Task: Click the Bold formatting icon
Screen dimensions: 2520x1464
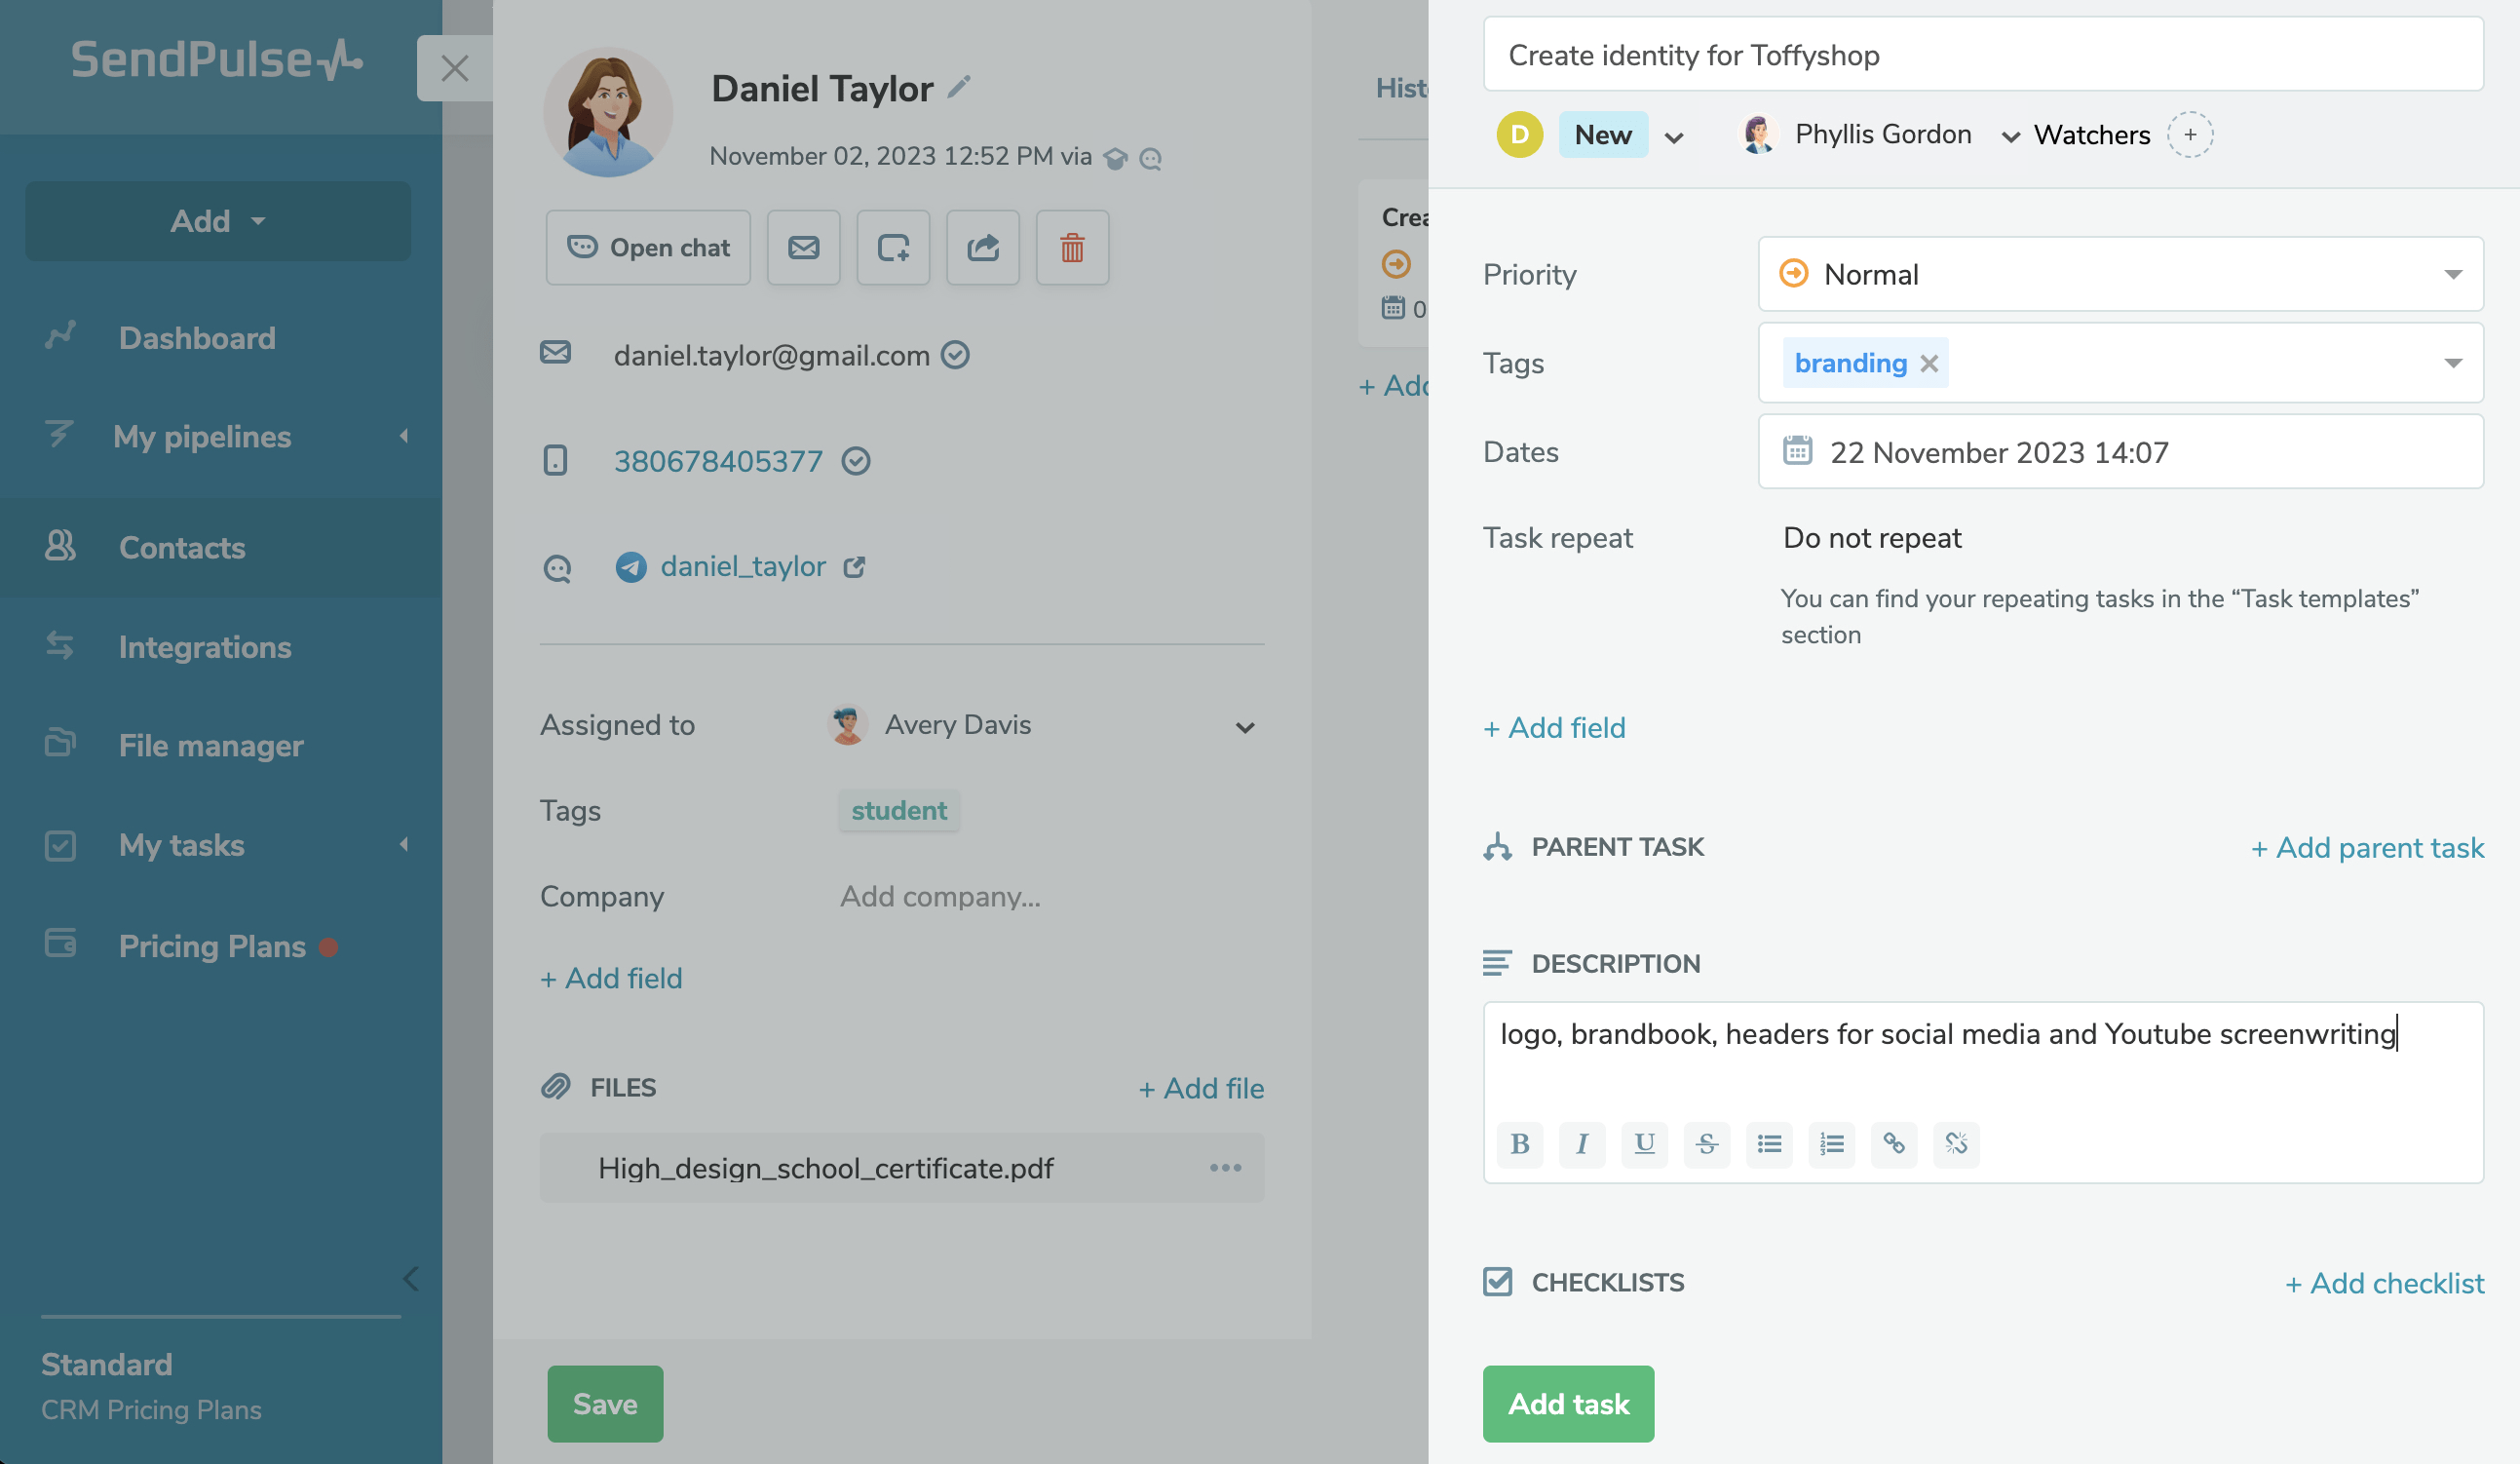Action: 1519,1143
